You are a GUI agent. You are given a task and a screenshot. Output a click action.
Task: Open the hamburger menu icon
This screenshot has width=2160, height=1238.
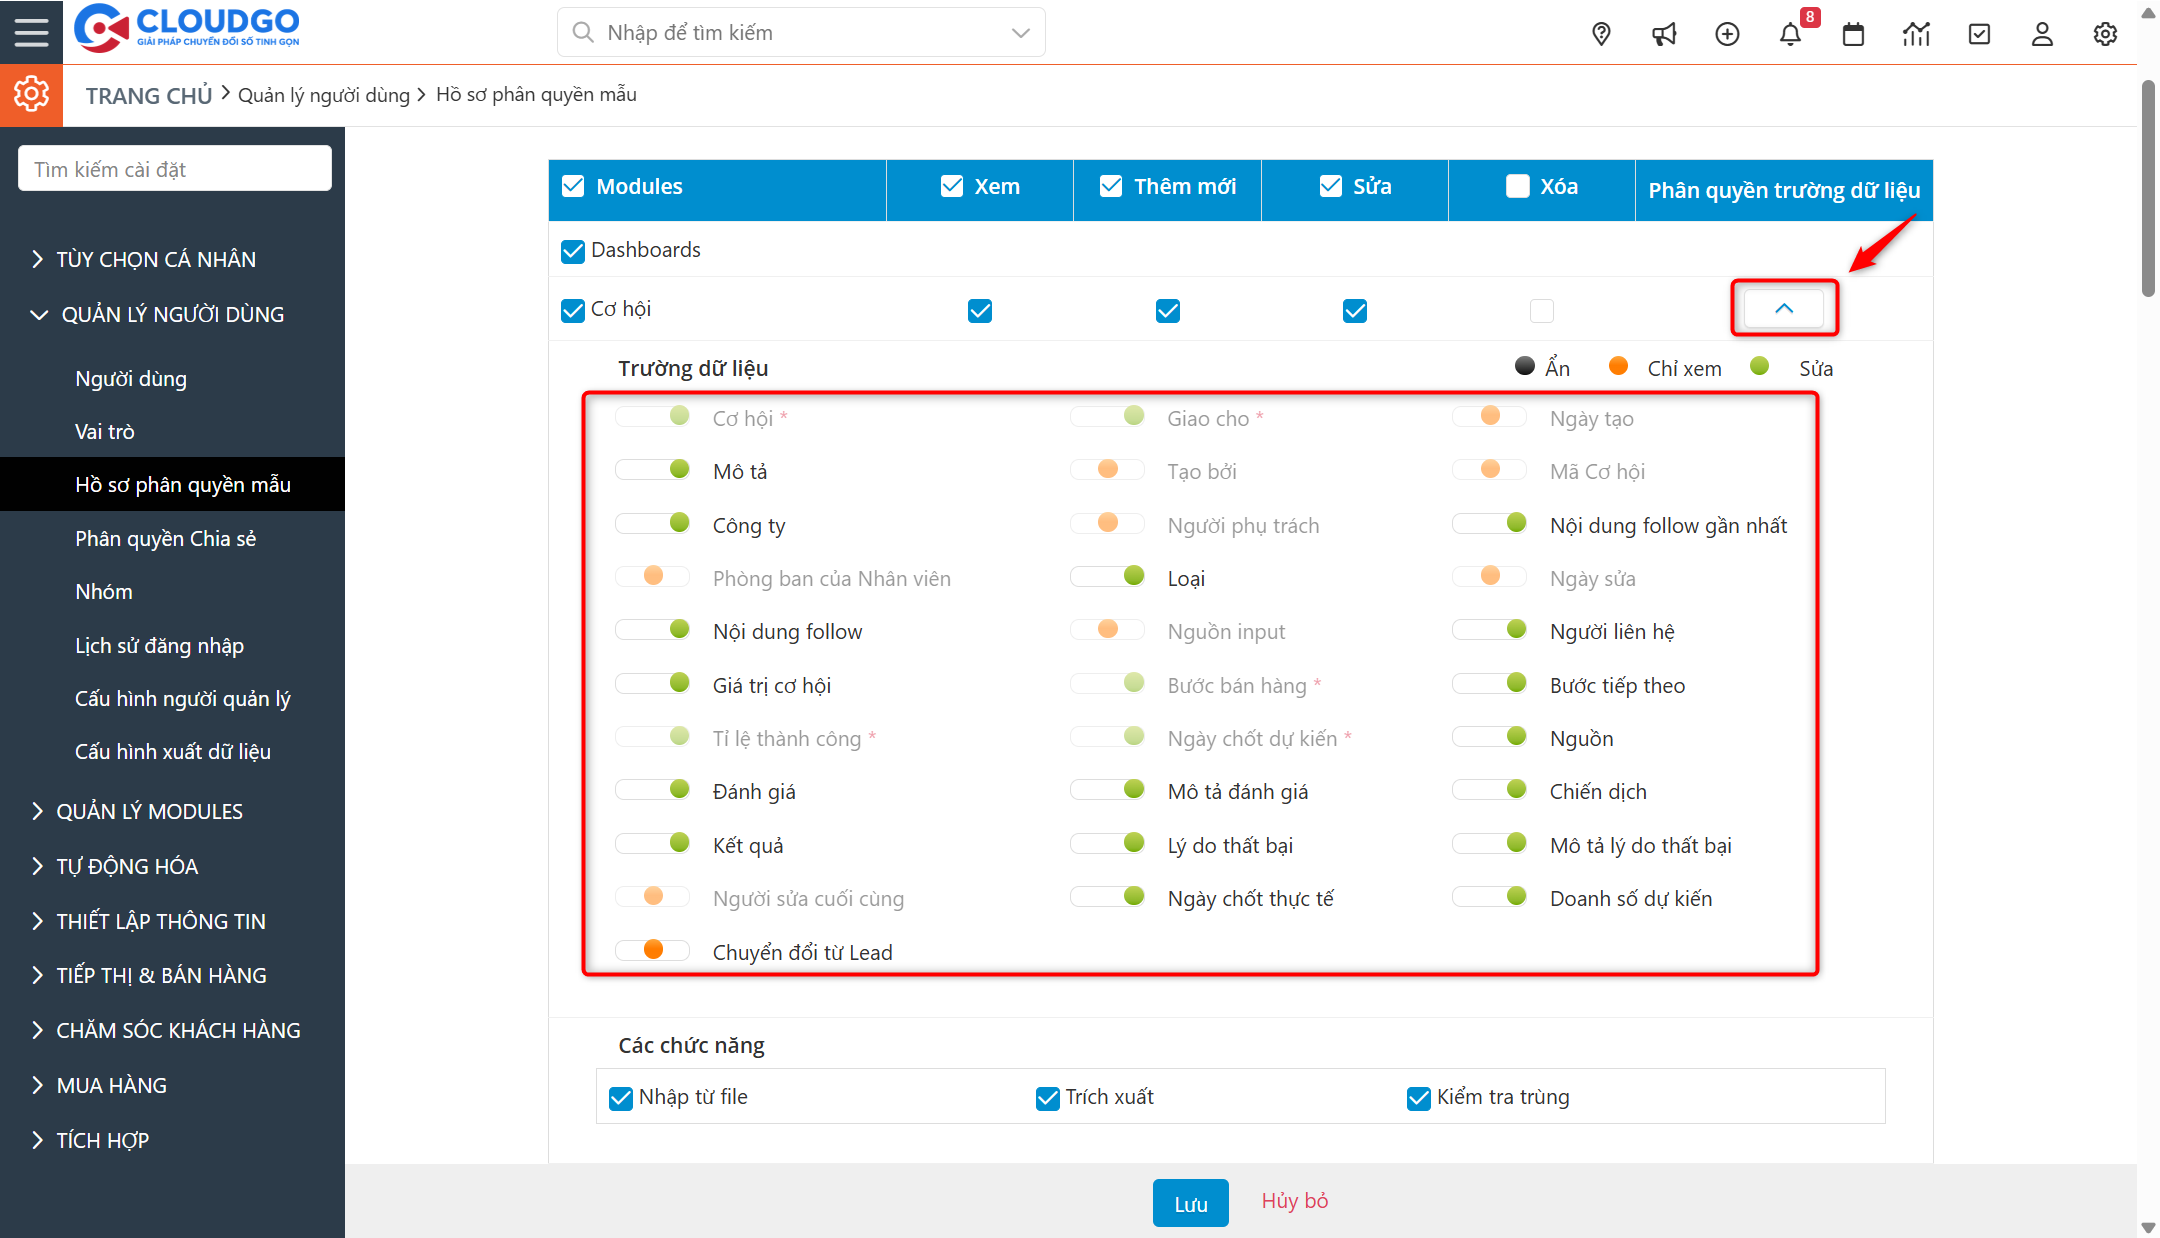(31, 32)
